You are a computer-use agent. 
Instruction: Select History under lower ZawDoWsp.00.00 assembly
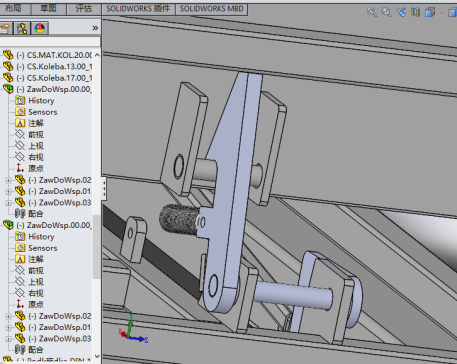click(35, 236)
